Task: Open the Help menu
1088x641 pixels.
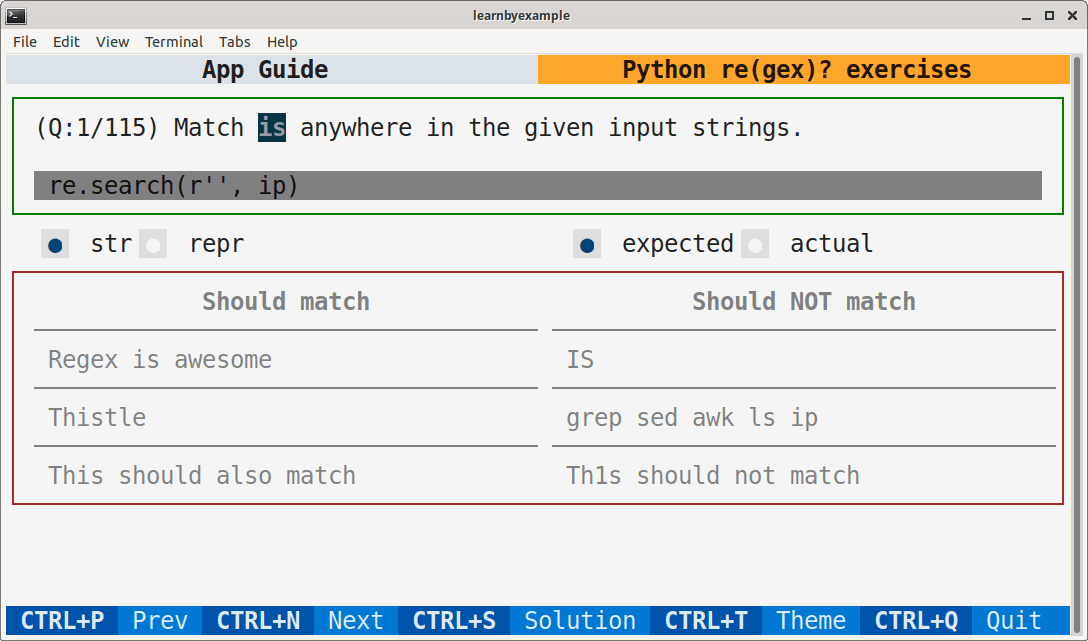Action: pos(282,42)
